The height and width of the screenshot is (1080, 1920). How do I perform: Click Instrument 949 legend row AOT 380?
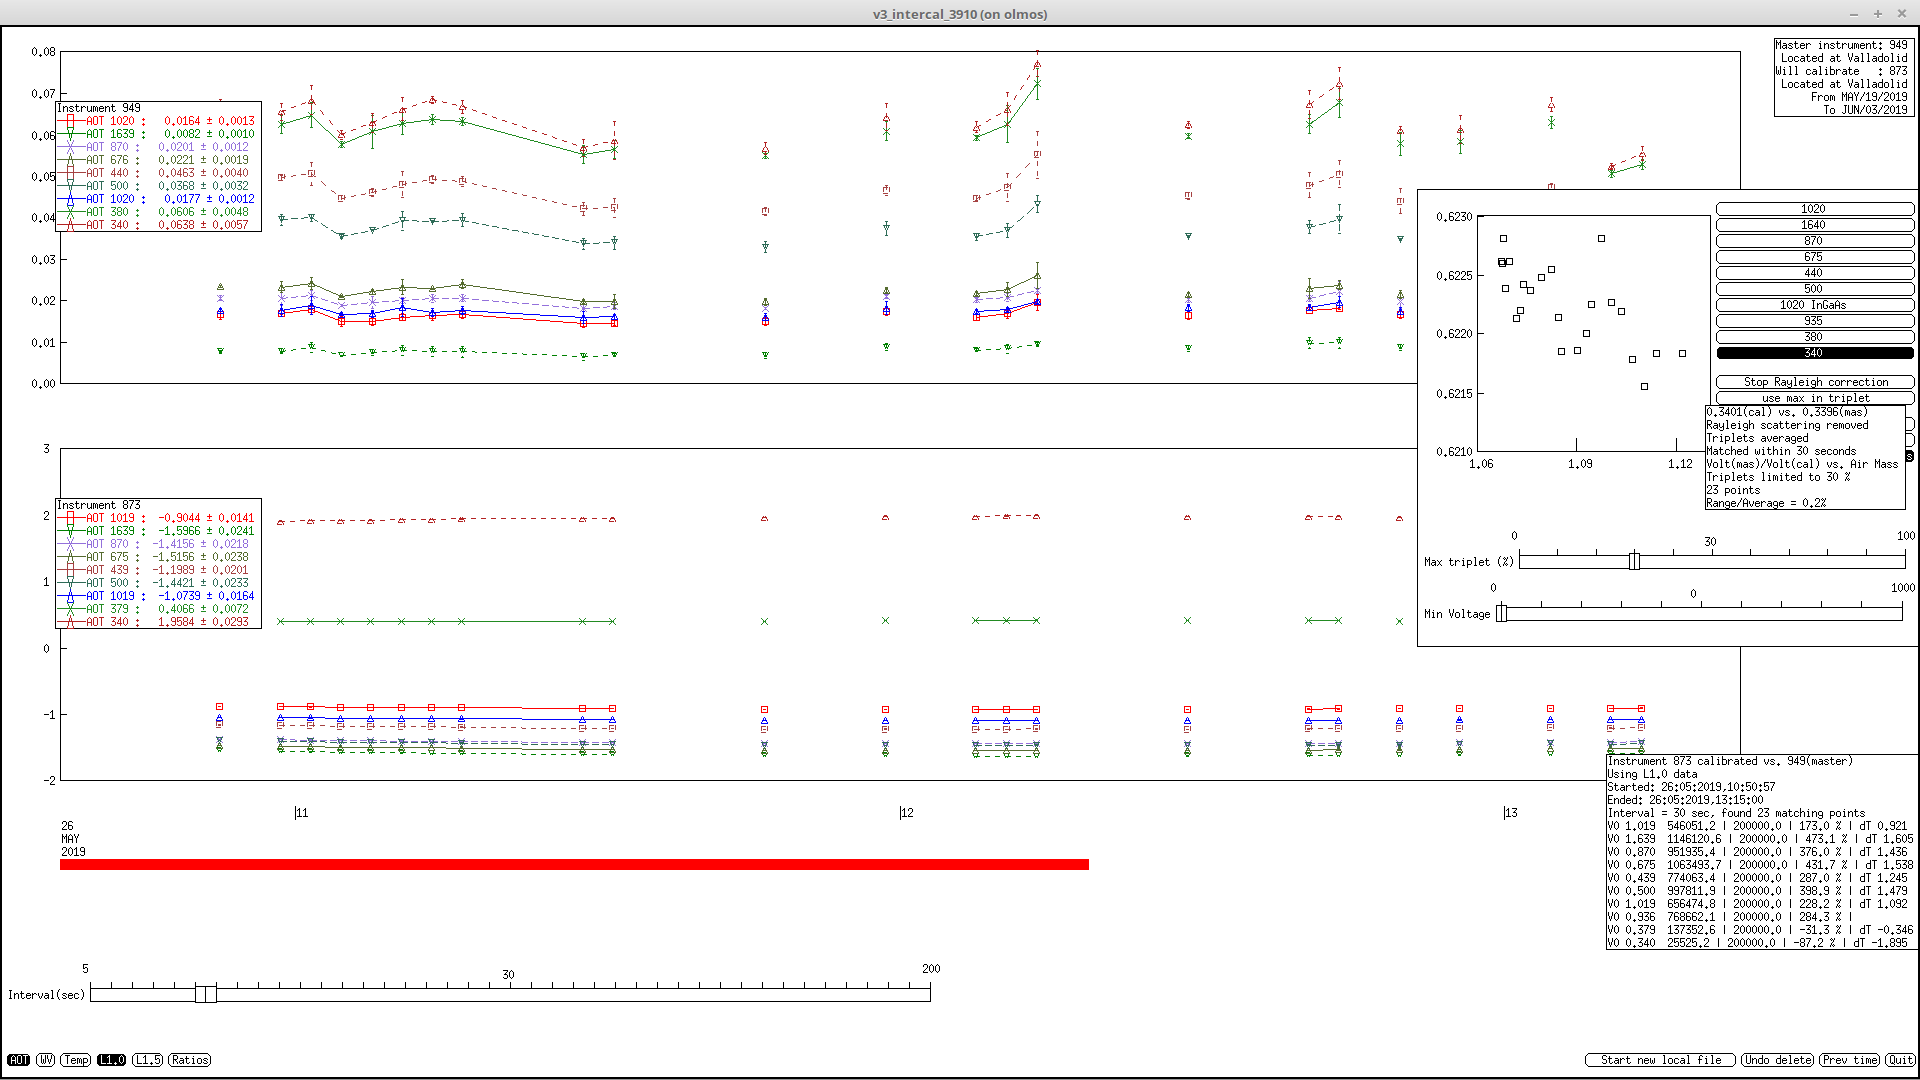click(x=158, y=212)
